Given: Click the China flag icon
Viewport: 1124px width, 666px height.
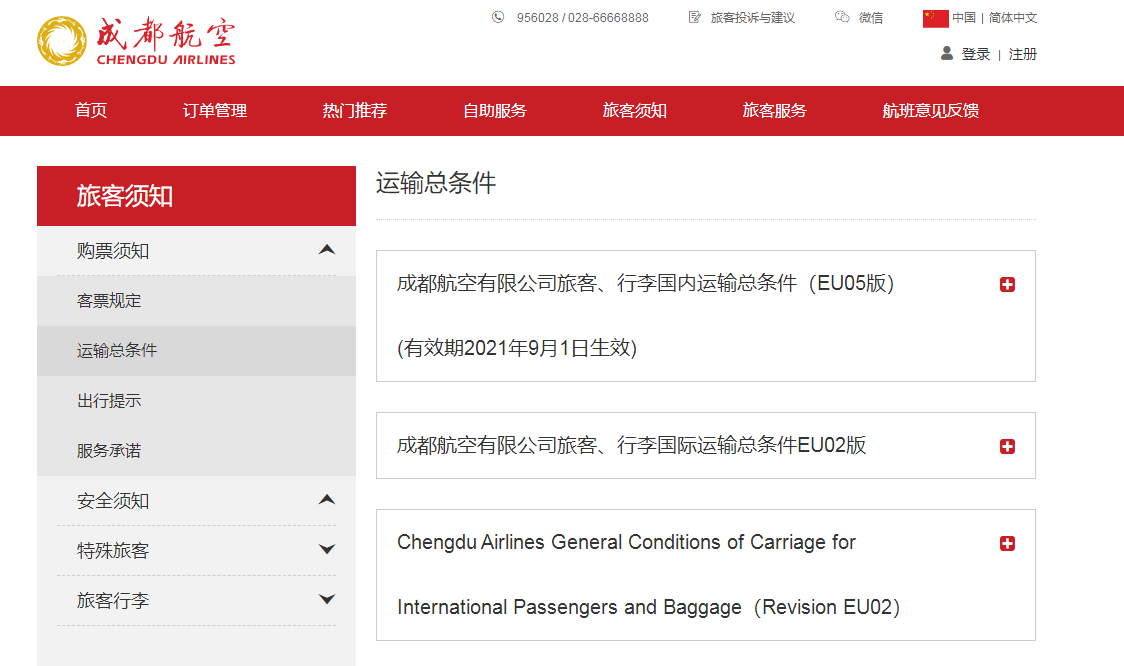Looking at the screenshot, I should [x=935, y=18].
